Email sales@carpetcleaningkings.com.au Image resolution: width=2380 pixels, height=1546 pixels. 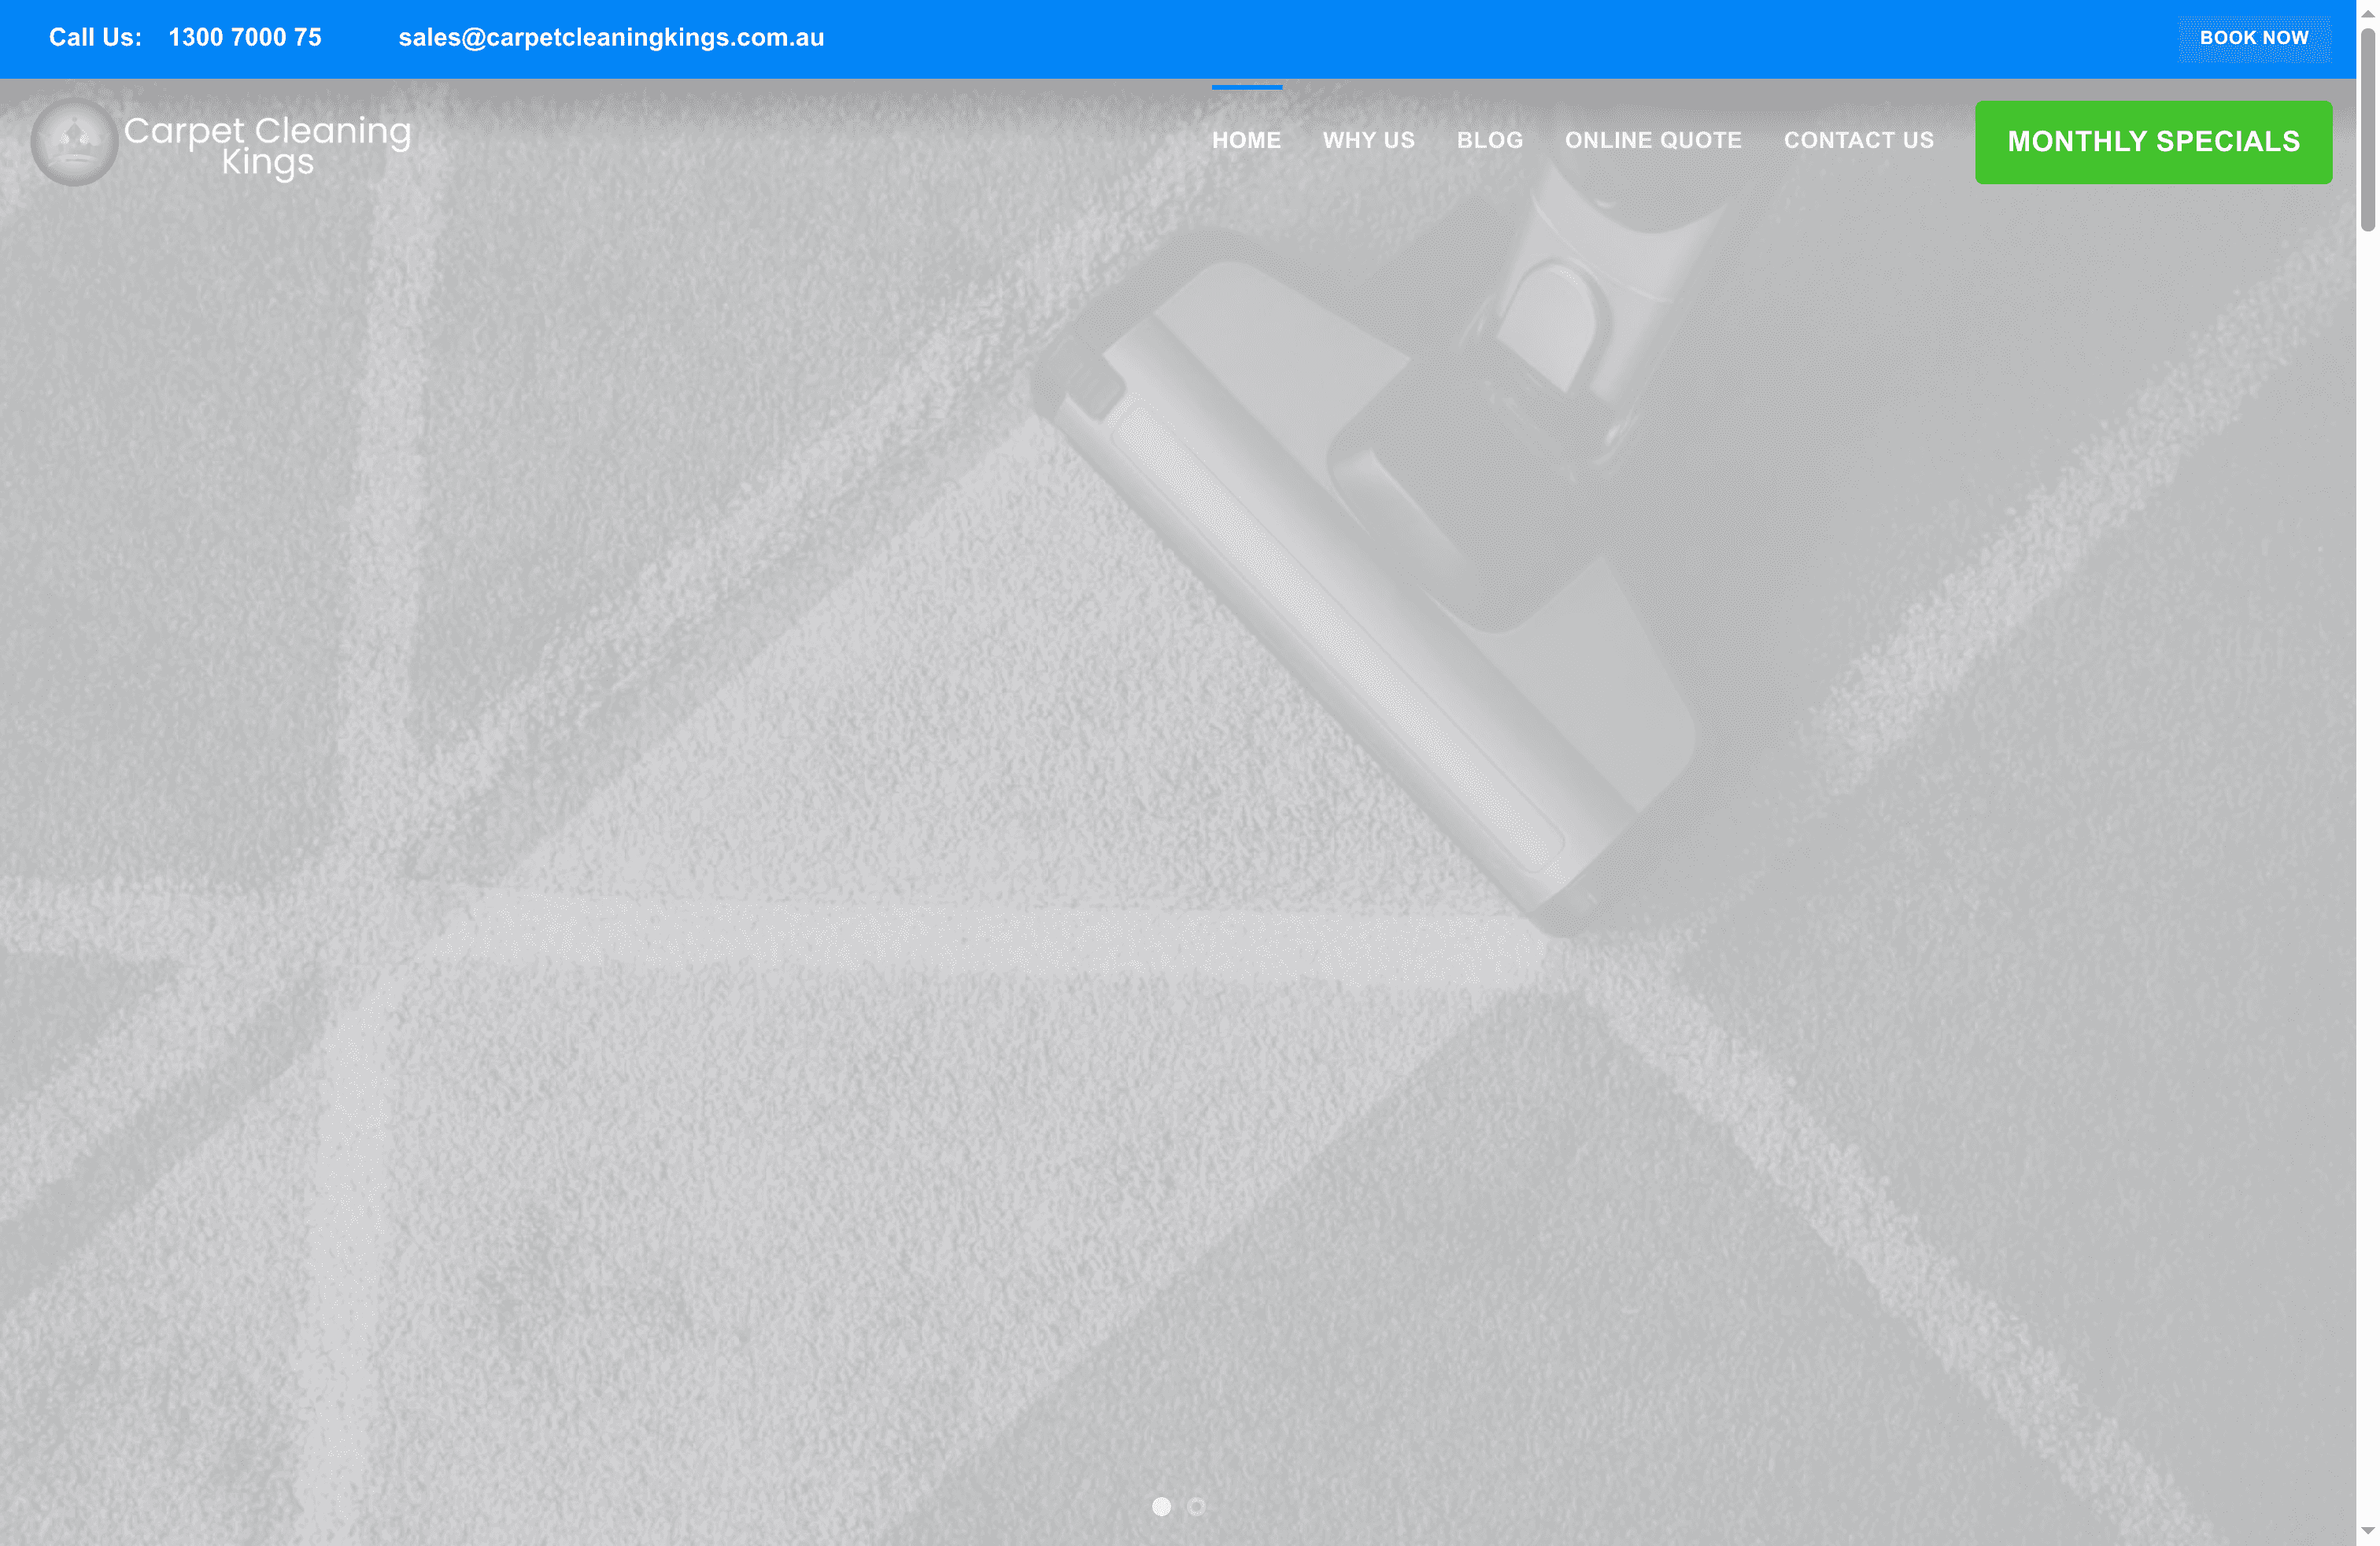[611, 38]
